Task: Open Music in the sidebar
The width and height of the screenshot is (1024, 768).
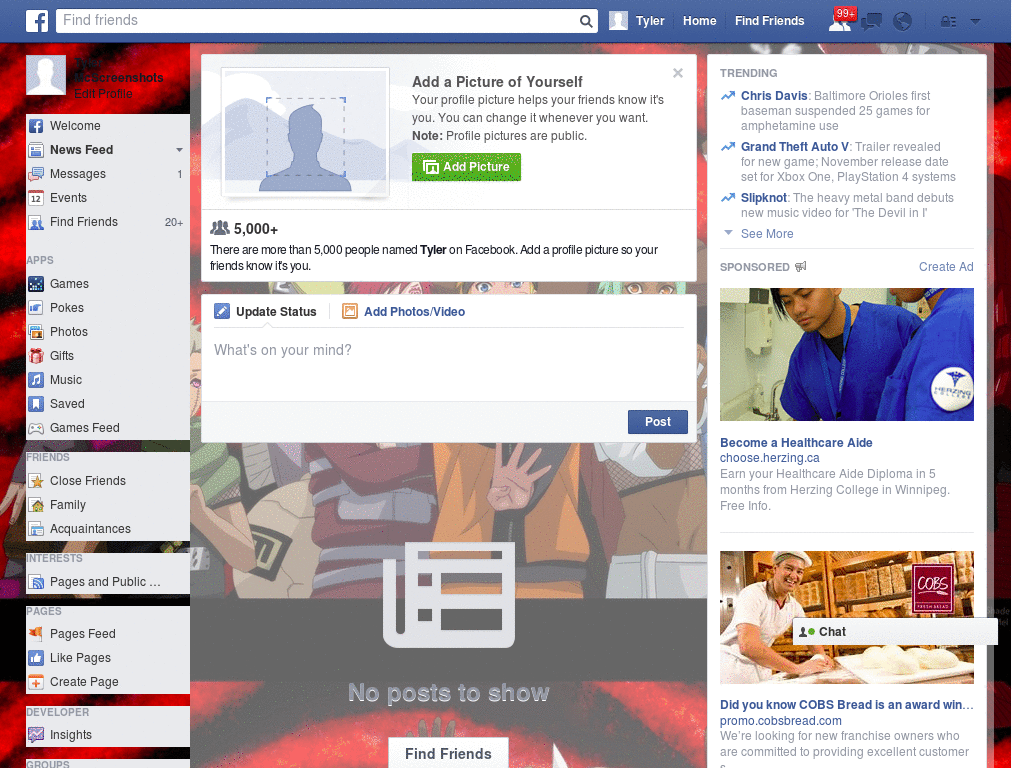Action: (108, 379)
